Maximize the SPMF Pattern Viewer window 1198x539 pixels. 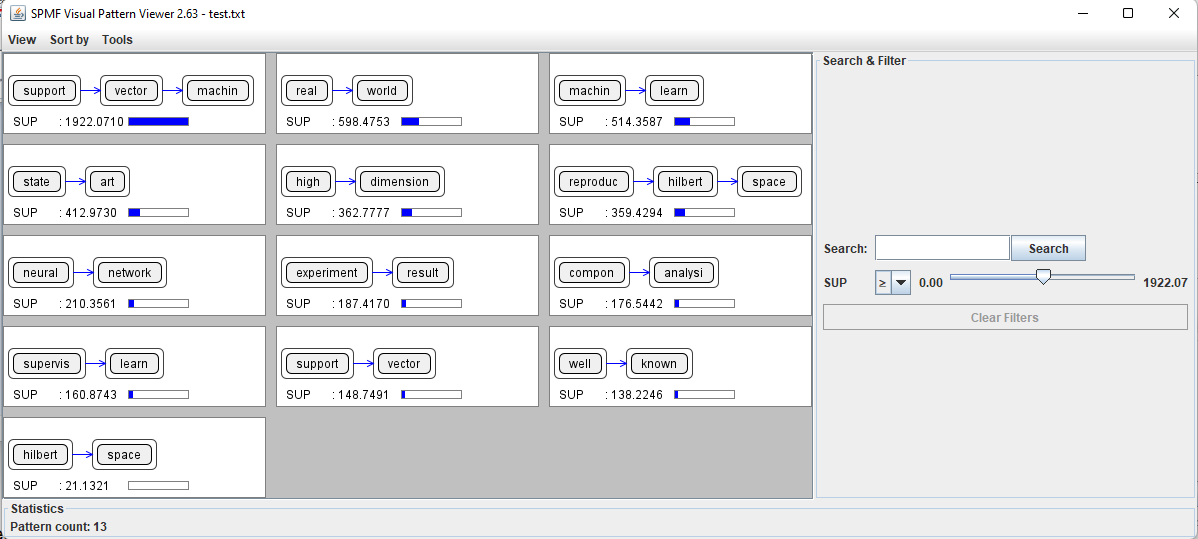1127,14
